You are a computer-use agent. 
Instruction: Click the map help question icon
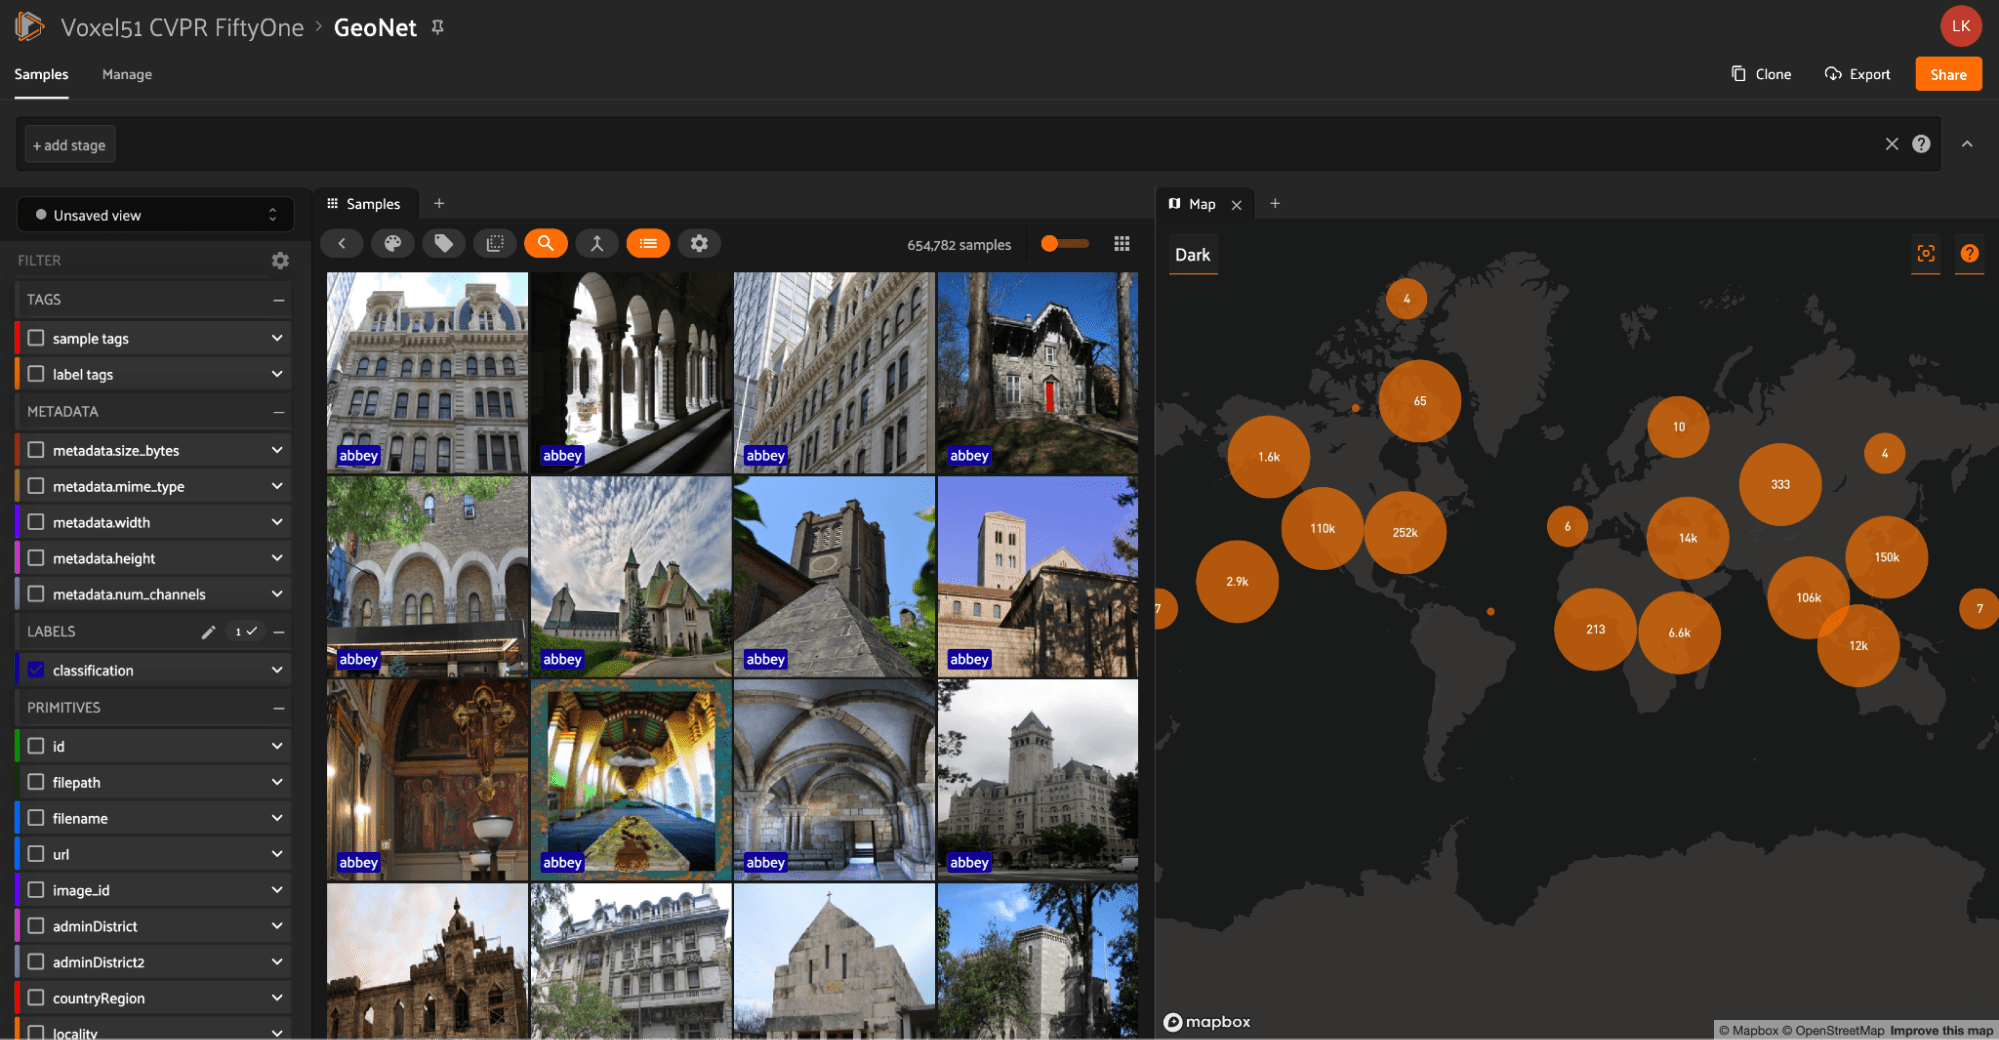1969,254
